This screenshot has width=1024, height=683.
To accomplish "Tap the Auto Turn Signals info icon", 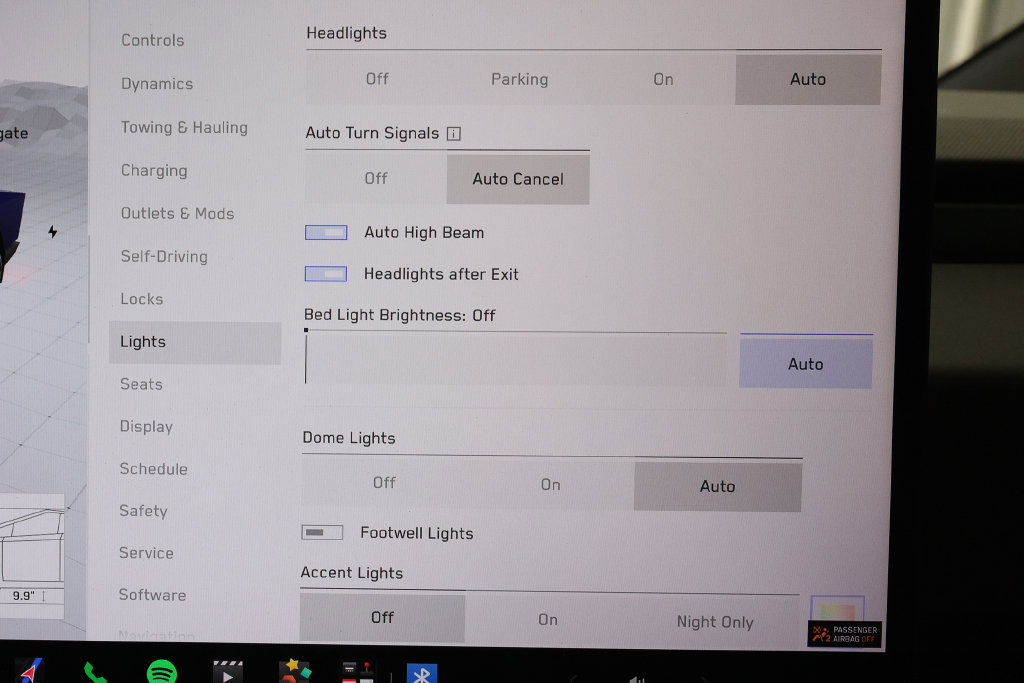I will 453,134.
